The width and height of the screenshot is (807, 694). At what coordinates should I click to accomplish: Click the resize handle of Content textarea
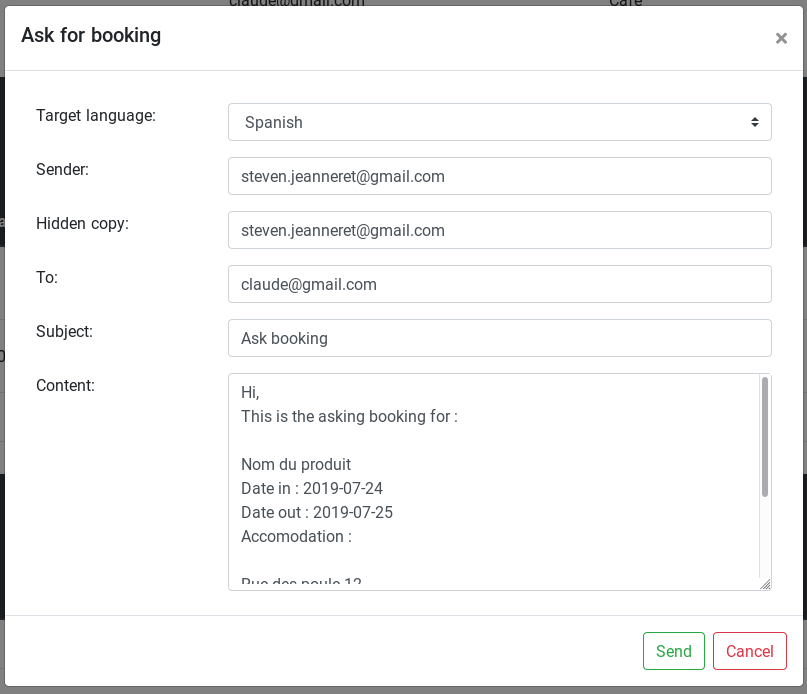coord(765,584)
